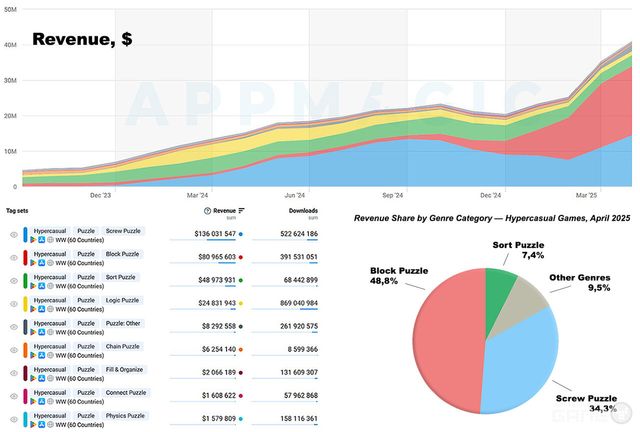Toggle visibility of Block Puzzle tag set

click(x=14, y=258)
